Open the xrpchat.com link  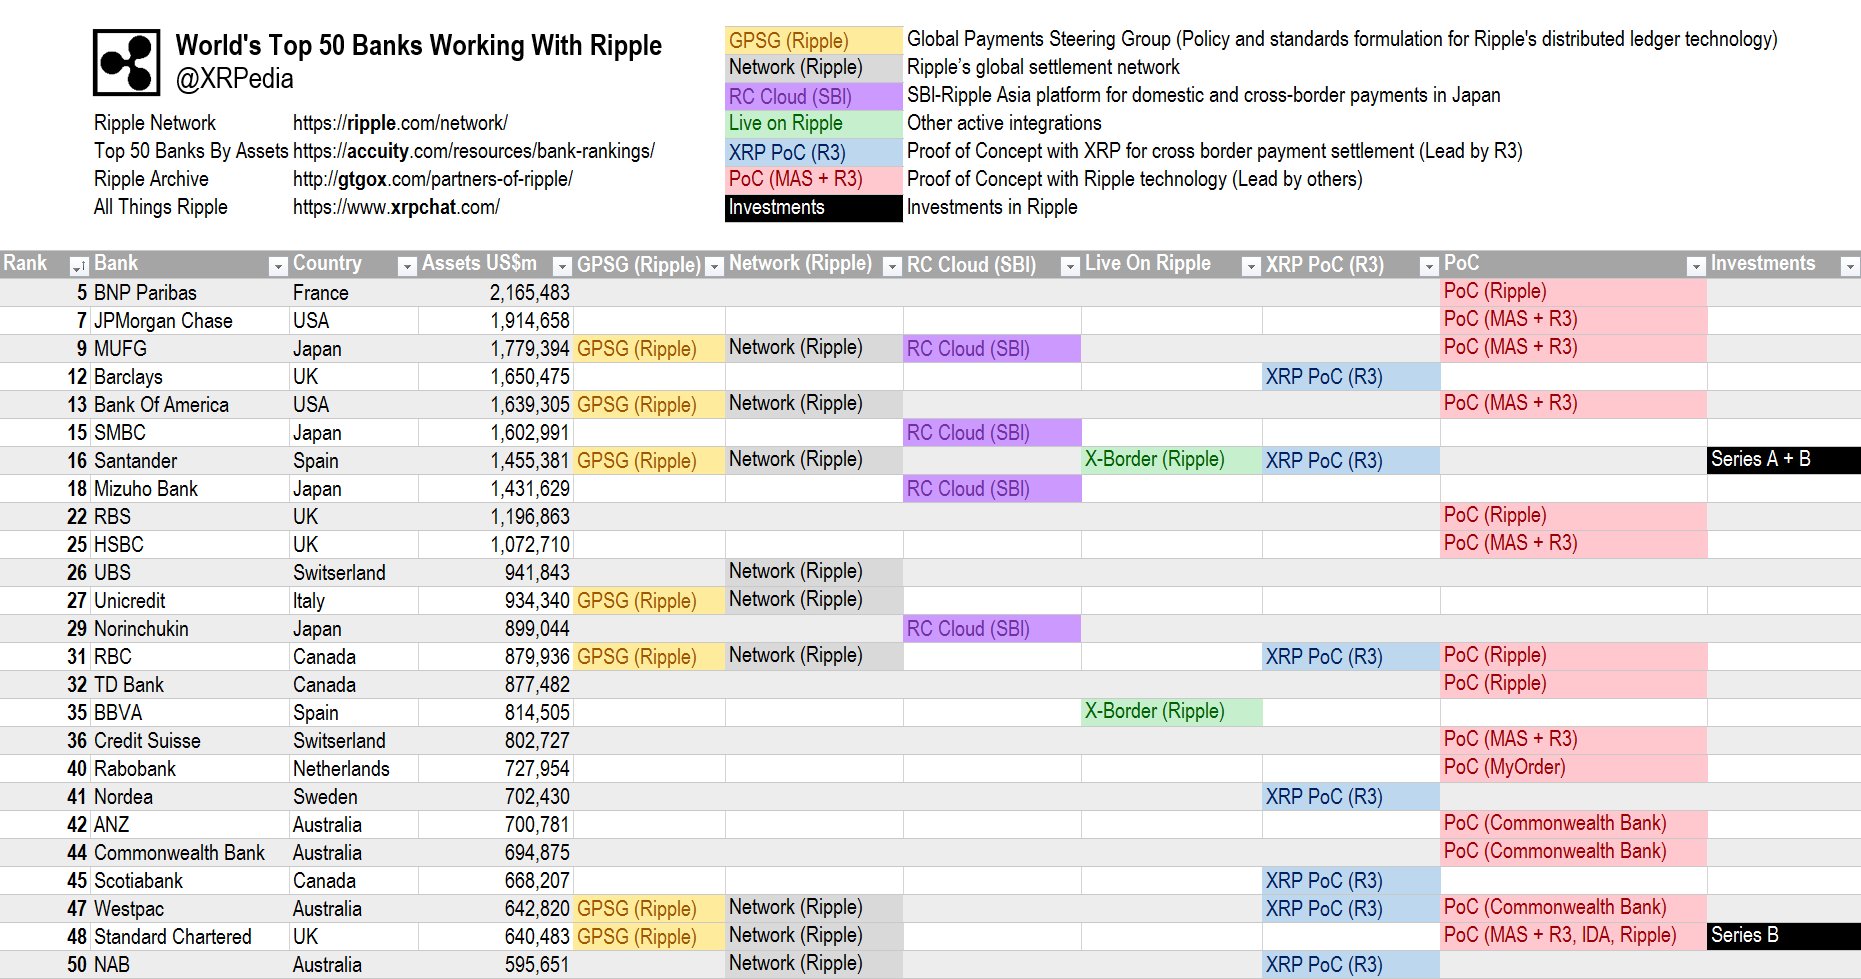(x=396, y=207)
